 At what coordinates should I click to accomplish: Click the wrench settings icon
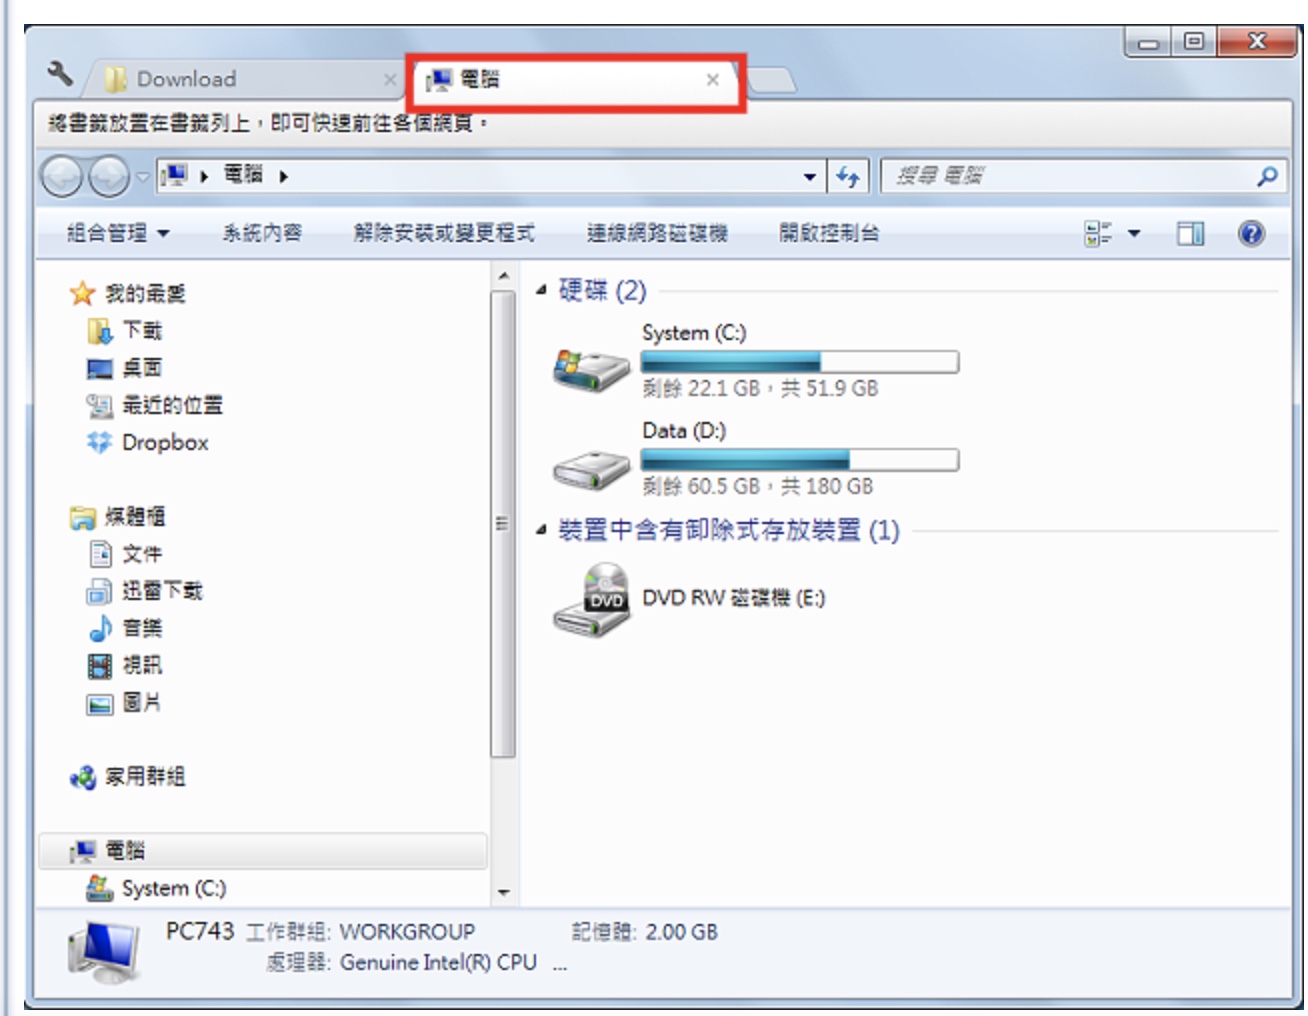point(60,73)
